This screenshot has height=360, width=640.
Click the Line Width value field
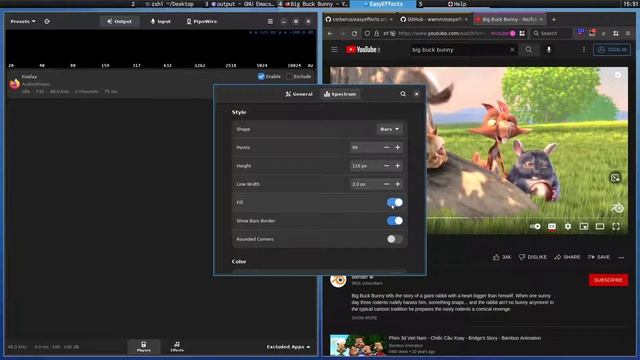365,184
